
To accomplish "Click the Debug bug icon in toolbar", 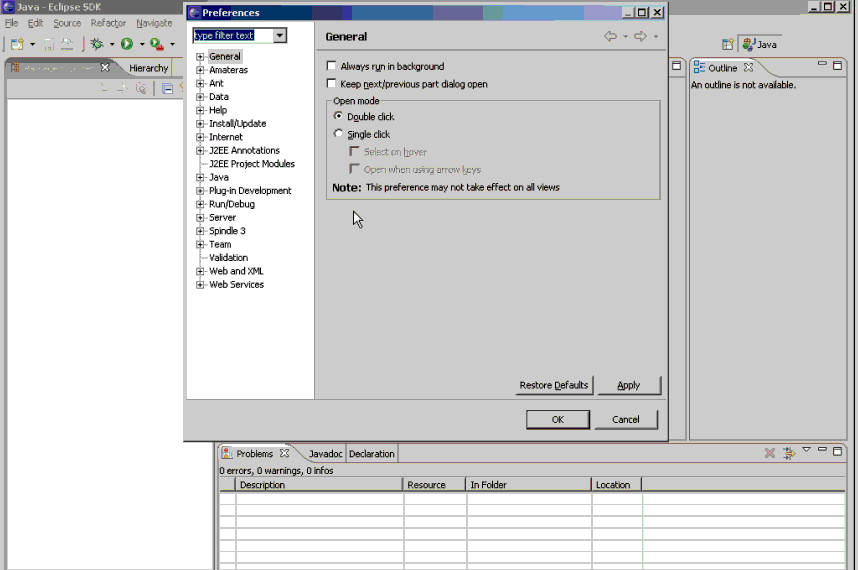I will pyautogui.click(x=97, y=44).
